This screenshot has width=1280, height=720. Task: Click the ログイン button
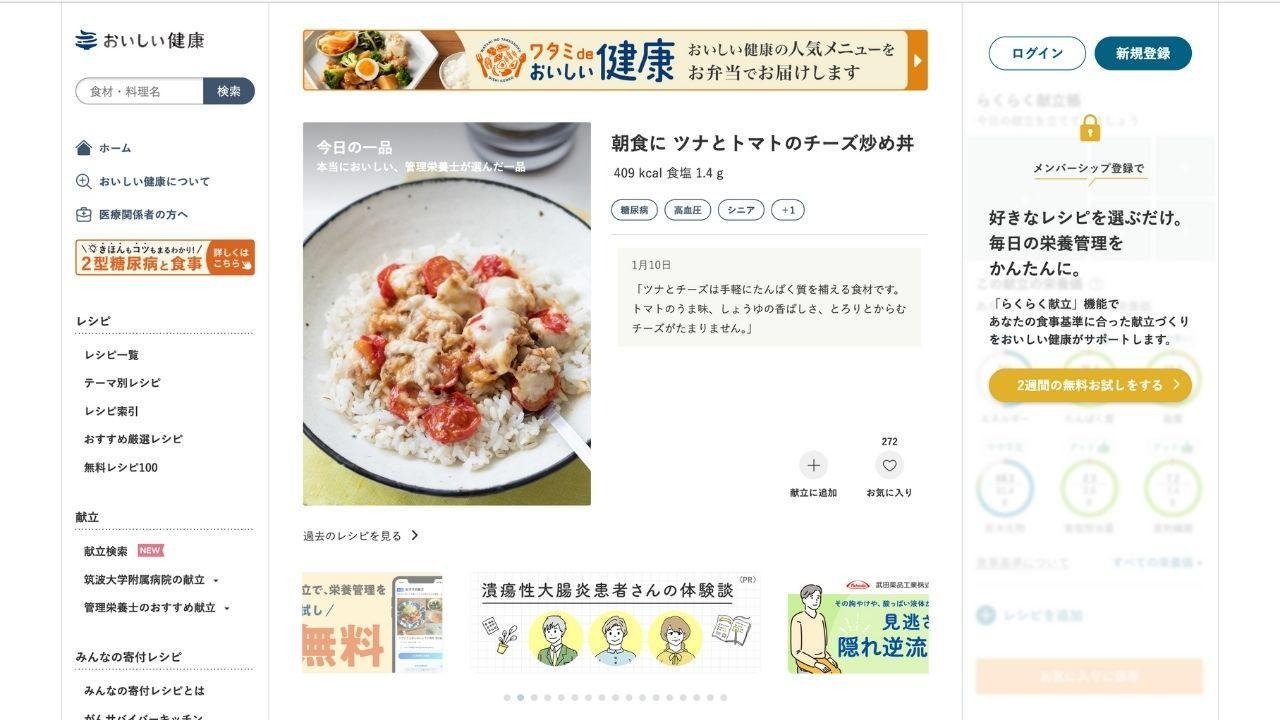pos(1037,54)
